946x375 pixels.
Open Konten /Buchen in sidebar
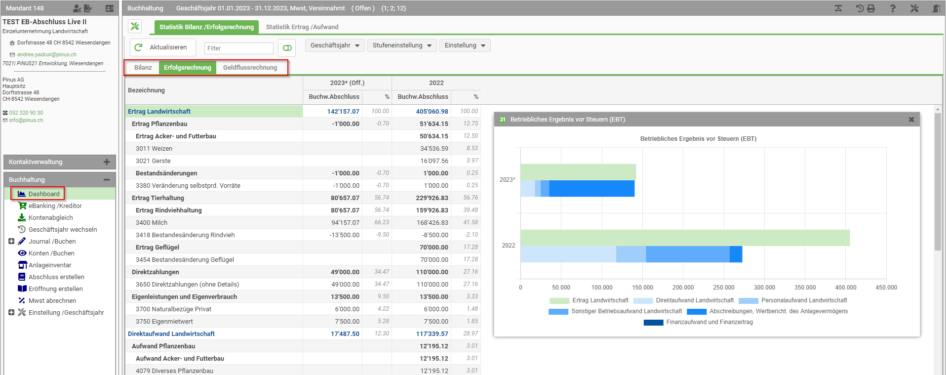pos(51,253)
